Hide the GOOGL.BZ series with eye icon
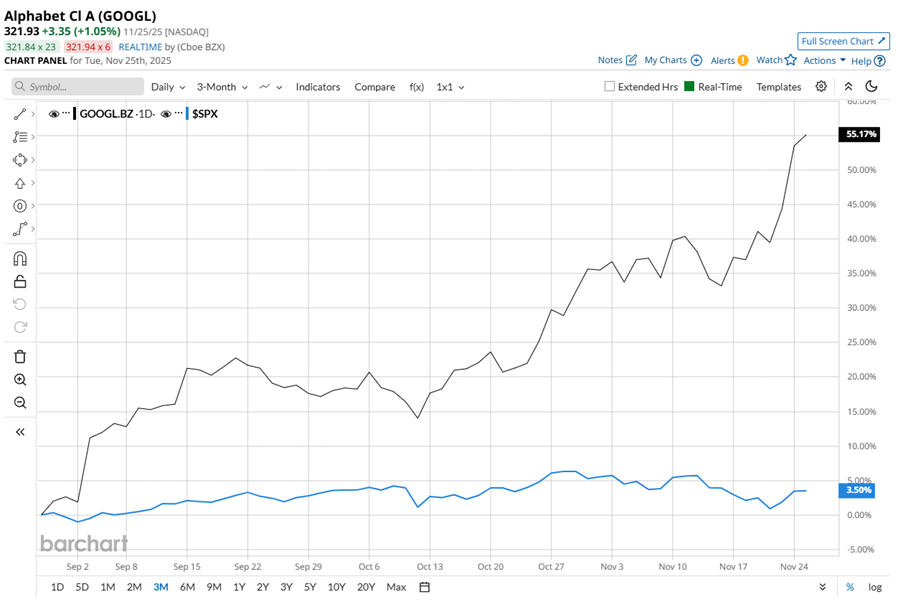This screenshot has width=903, height=602. 54,114
